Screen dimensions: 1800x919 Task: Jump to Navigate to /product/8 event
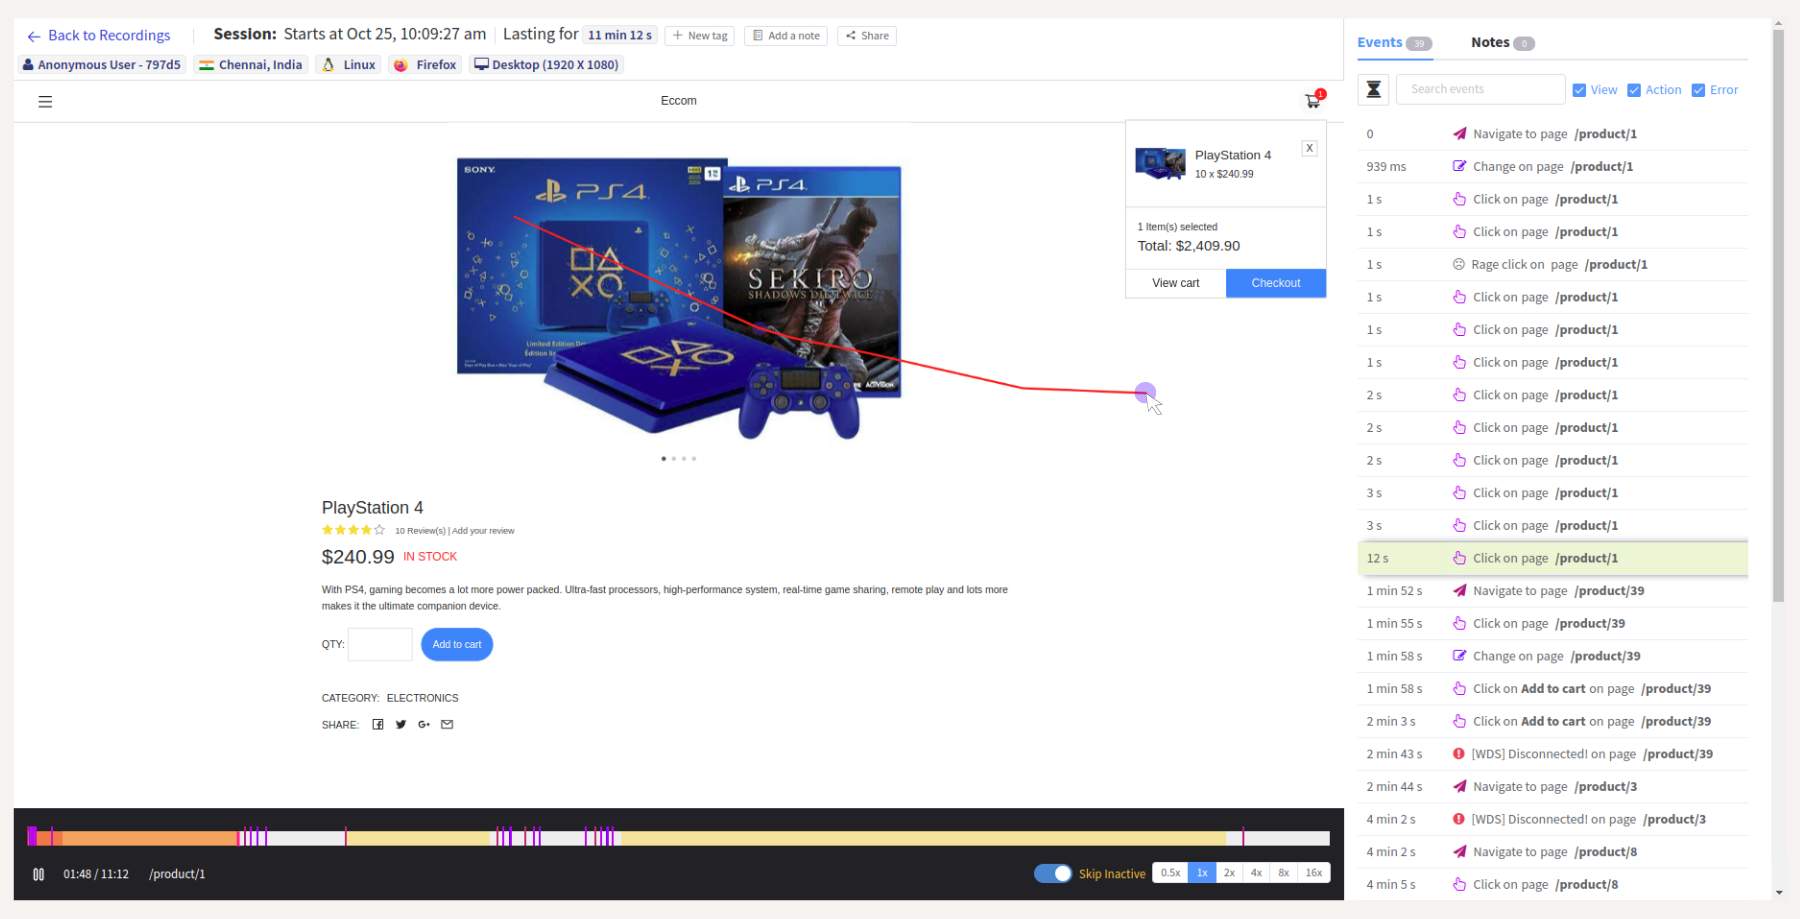1552,852
